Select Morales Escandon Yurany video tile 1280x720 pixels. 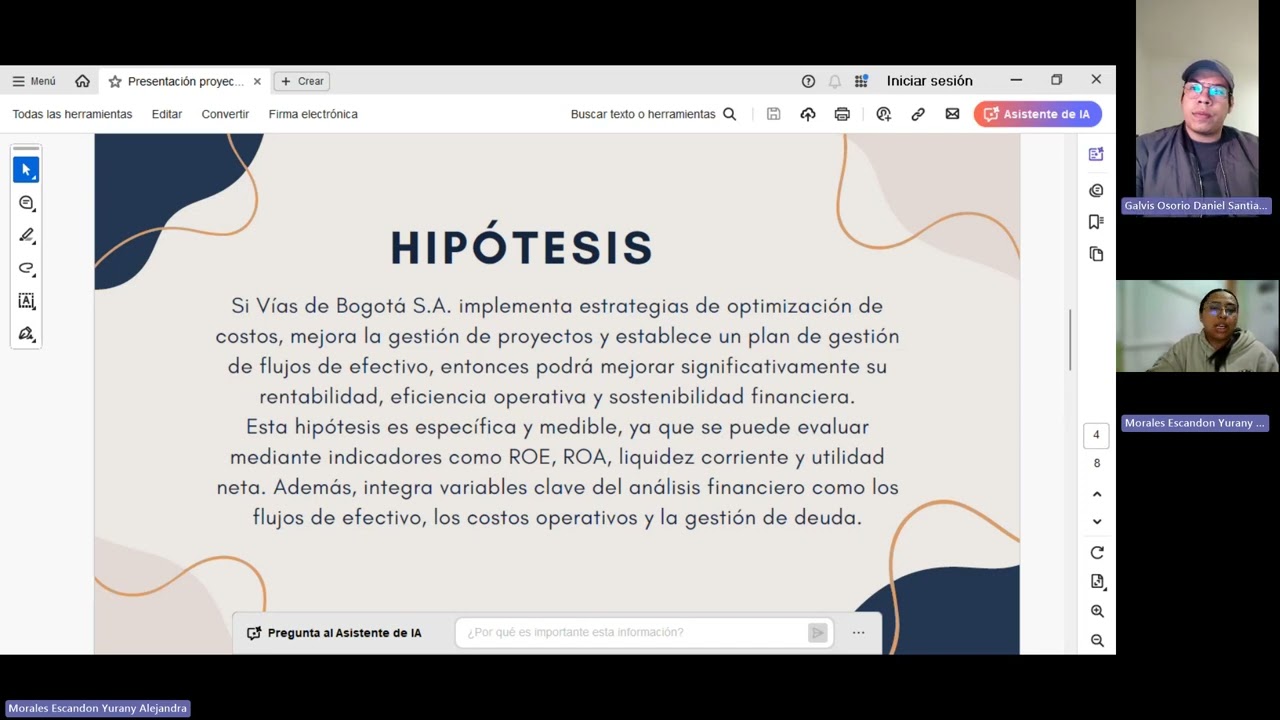[x=1197, y=326]
